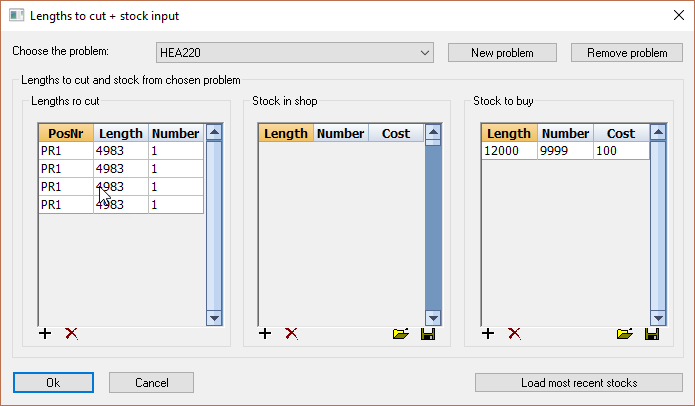The image size is (695, 406).
Task: Save Stock in shop list to file
Action: click(428, 334)
